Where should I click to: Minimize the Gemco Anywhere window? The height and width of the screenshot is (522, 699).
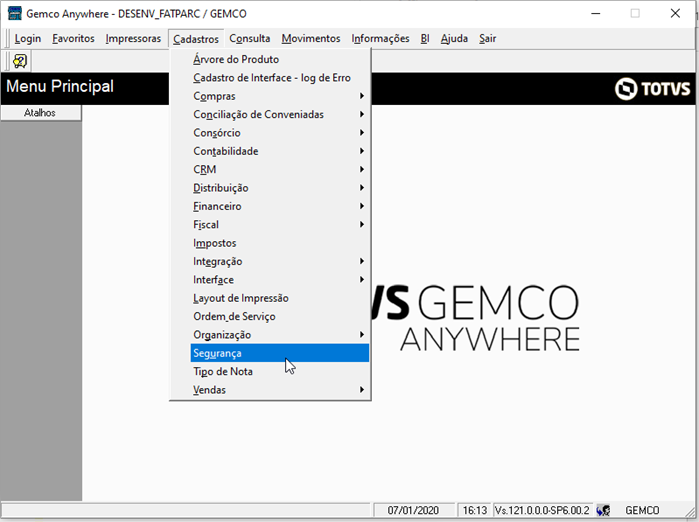tap(596, 13)
